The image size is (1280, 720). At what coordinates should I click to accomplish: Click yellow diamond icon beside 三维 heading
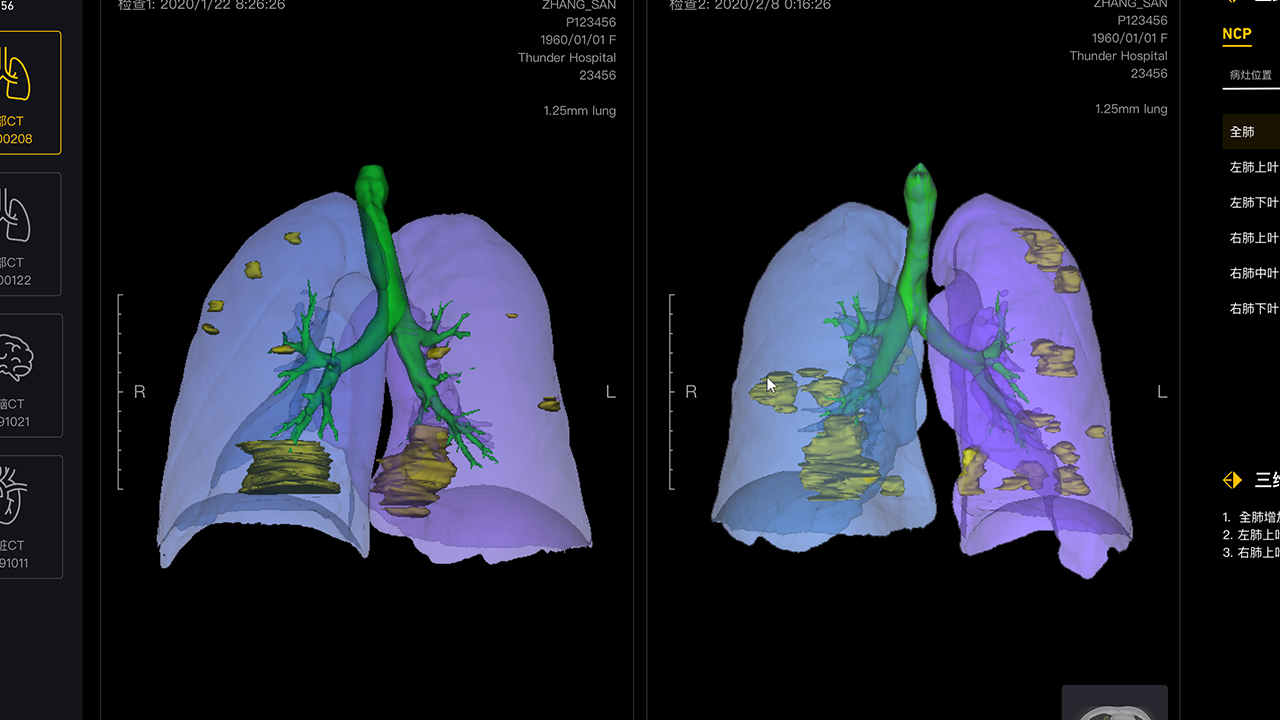pos(1232,480)
